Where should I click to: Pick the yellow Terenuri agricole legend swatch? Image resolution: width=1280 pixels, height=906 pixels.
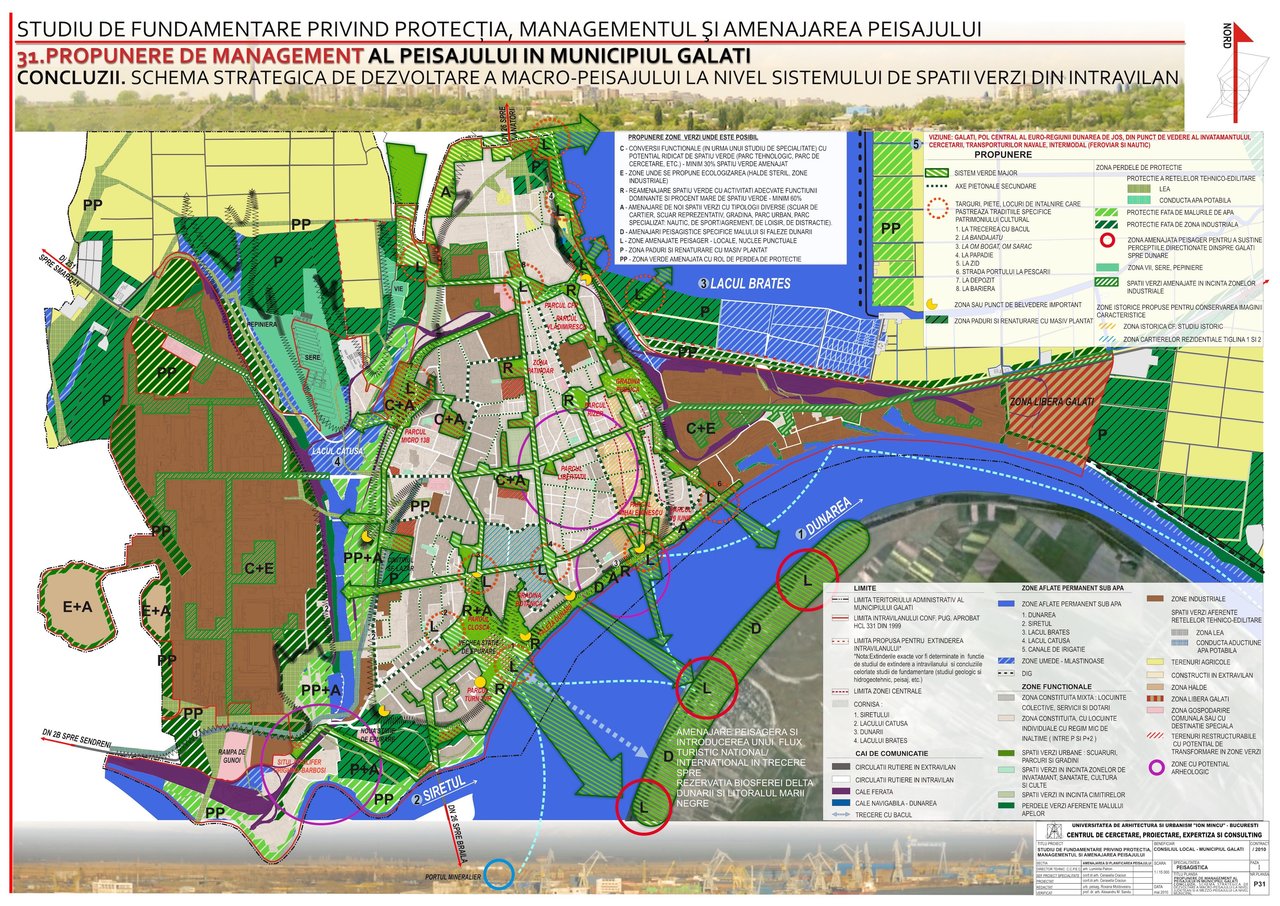tap(1155, 662)
